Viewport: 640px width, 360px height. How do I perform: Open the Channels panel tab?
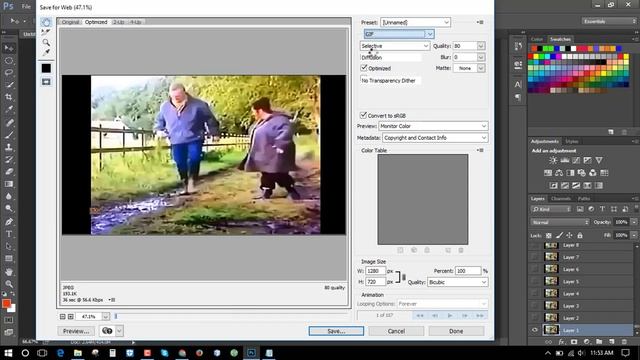[560, 199]
